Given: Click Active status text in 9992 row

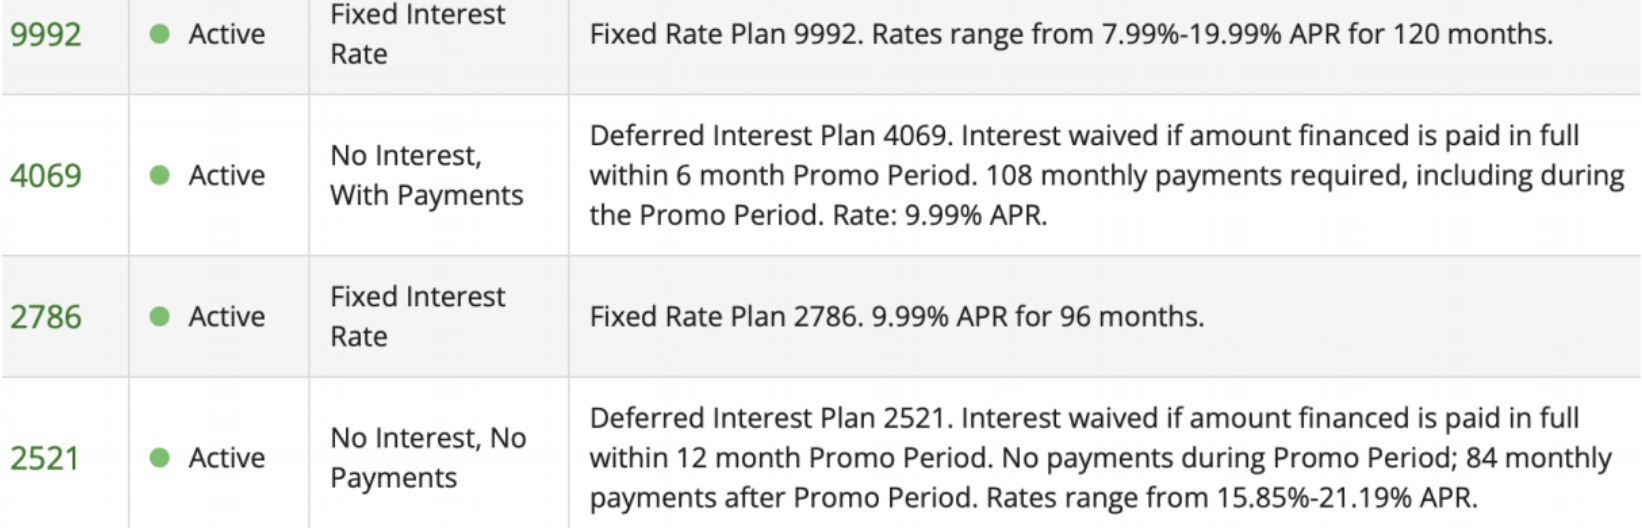Looking at the screenshot, I should point(227,34).
